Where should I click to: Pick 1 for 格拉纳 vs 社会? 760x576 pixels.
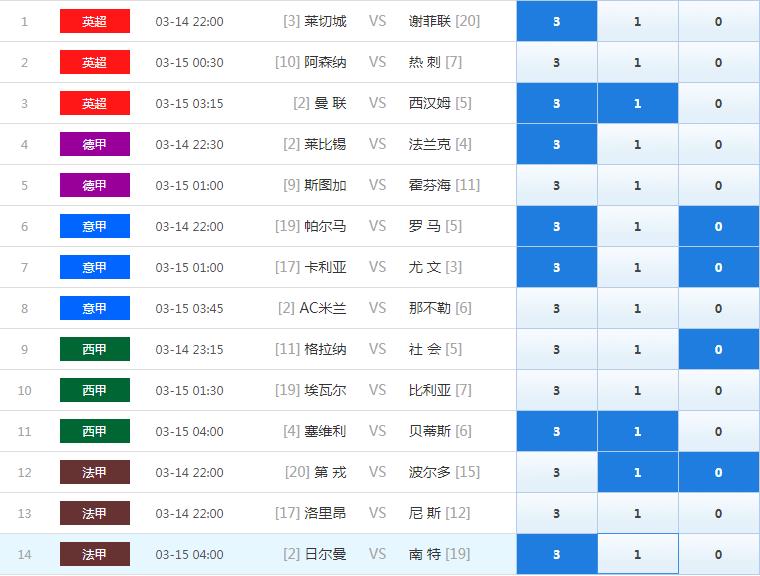[x=637, y=349]
